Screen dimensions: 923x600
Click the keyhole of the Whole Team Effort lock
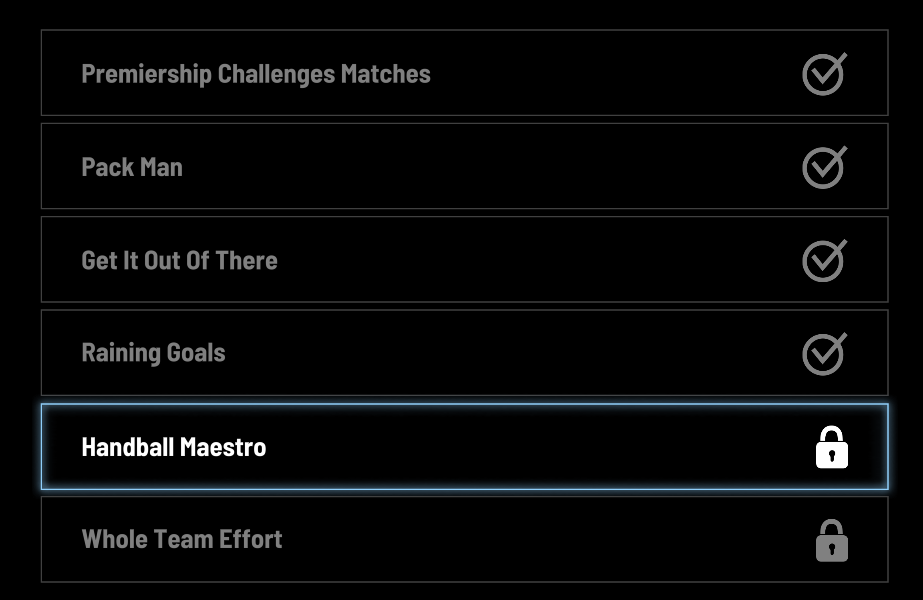832,549
